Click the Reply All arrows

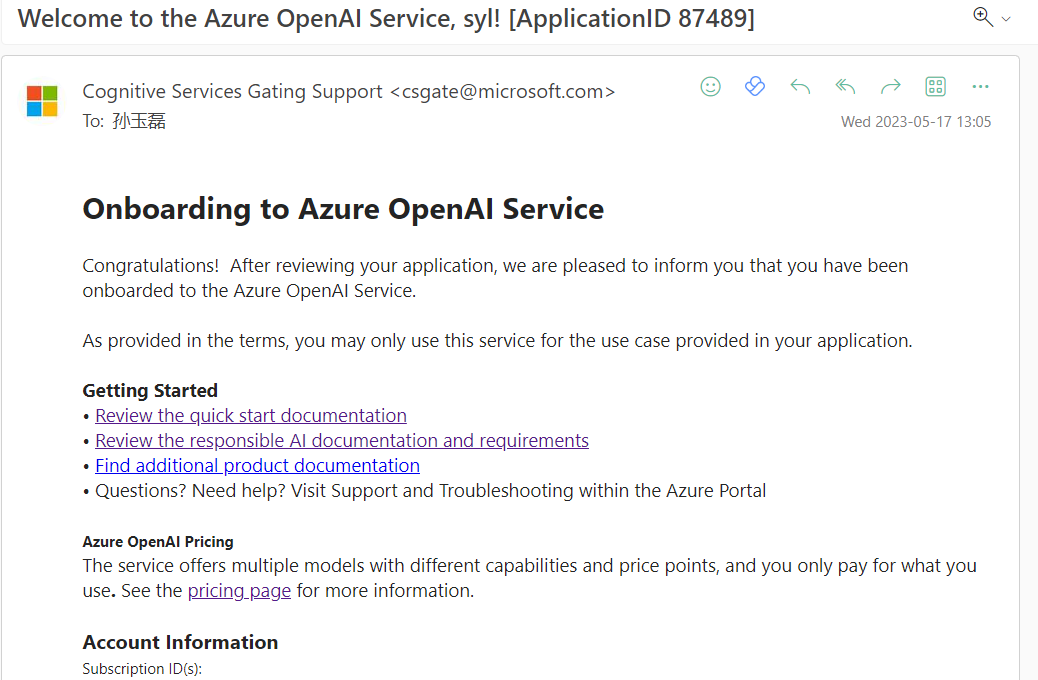(x=845, y=87)
